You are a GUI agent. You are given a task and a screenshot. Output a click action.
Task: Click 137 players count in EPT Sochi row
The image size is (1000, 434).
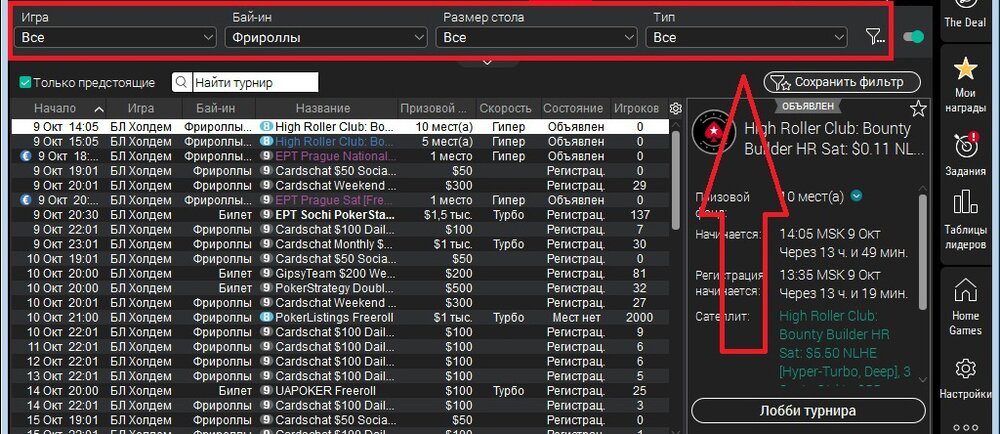coord(640,215)
